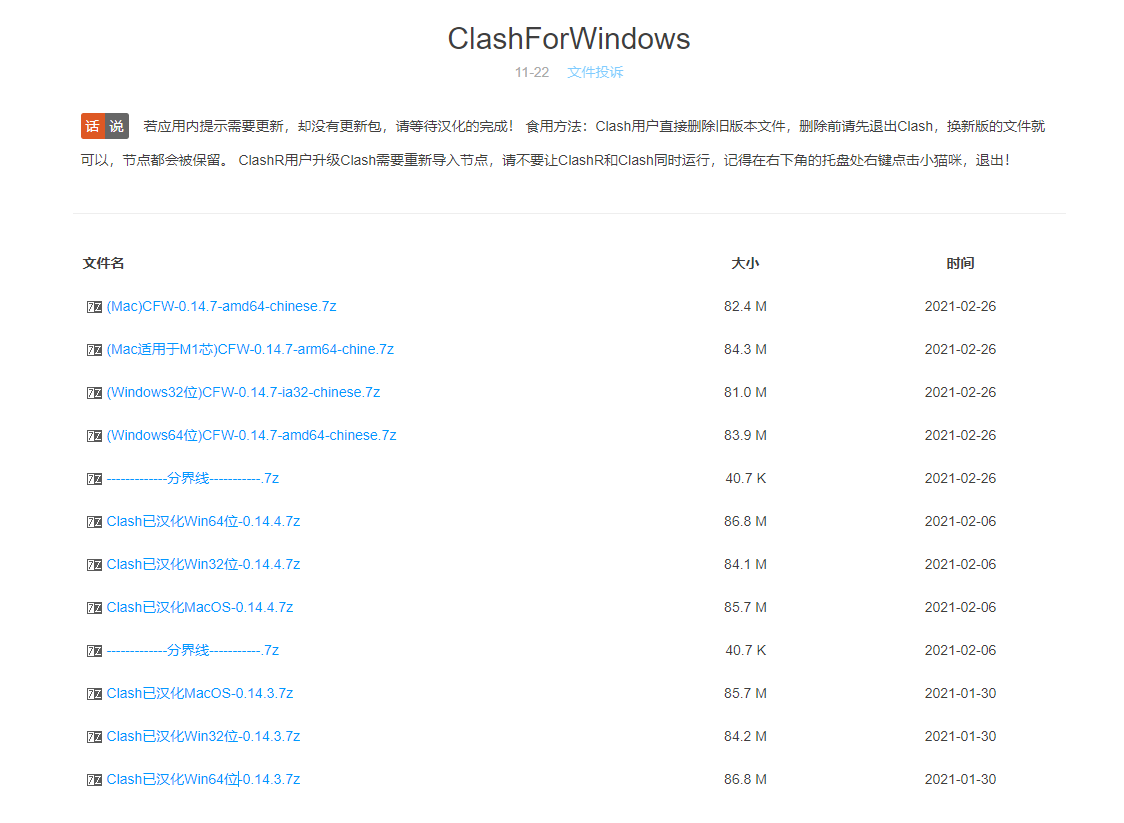Click the 文件名 column header

103,263
